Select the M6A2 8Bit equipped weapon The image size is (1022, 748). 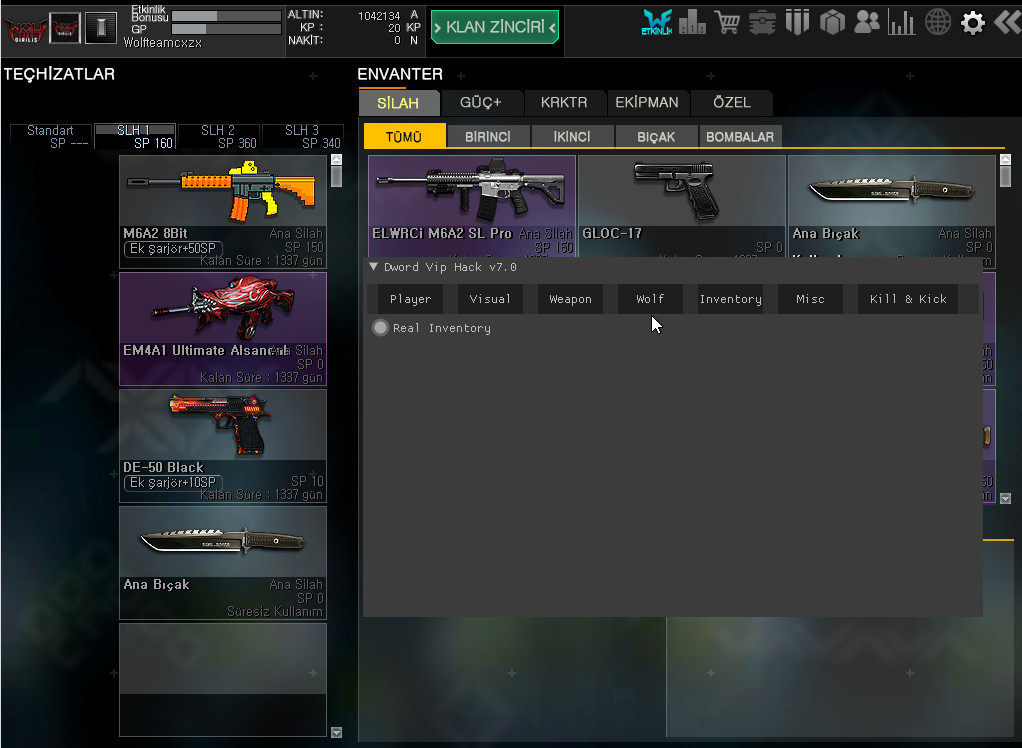click(x=223, y=212)
